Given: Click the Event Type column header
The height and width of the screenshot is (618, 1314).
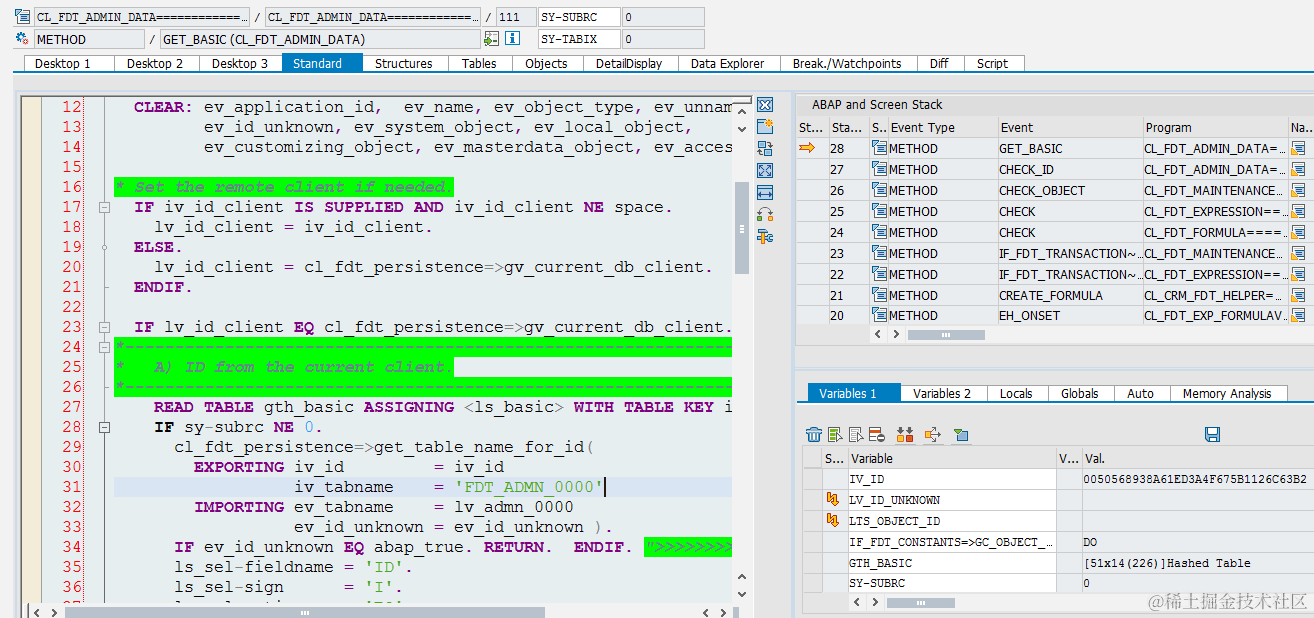Looking at the screenshot, I should coord(943,127).
